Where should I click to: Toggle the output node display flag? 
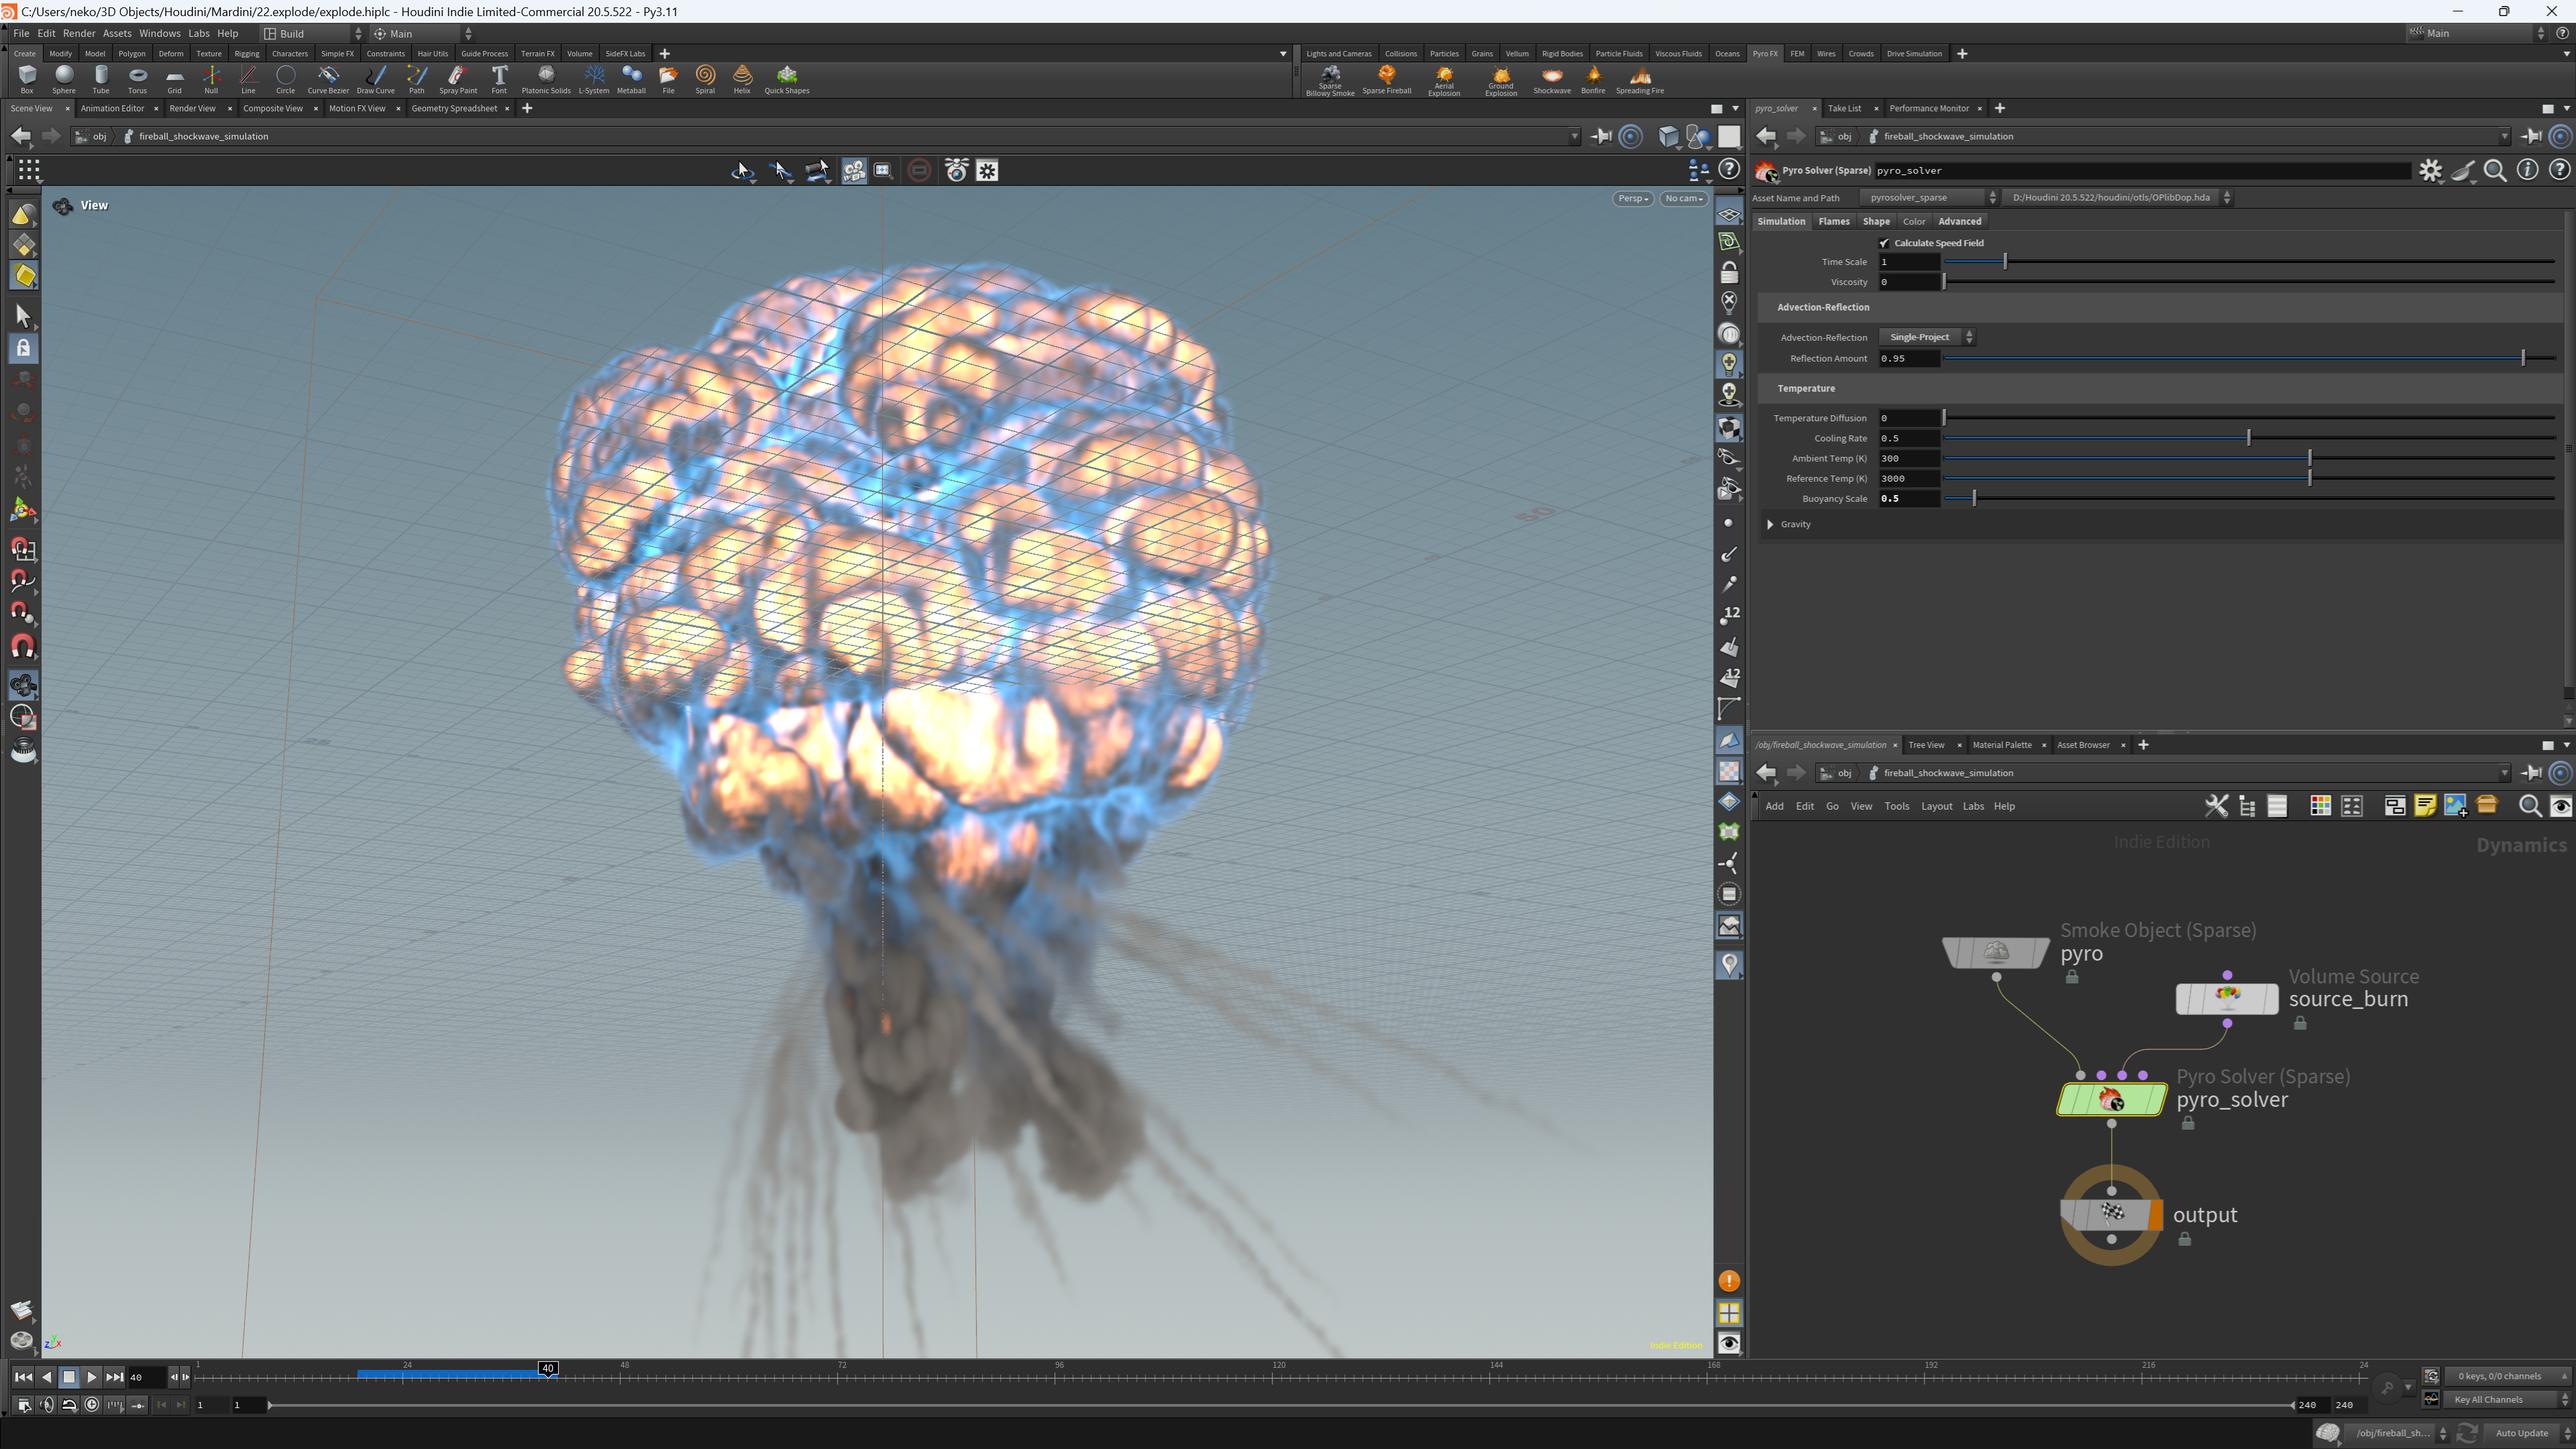pos(2155,1215)
